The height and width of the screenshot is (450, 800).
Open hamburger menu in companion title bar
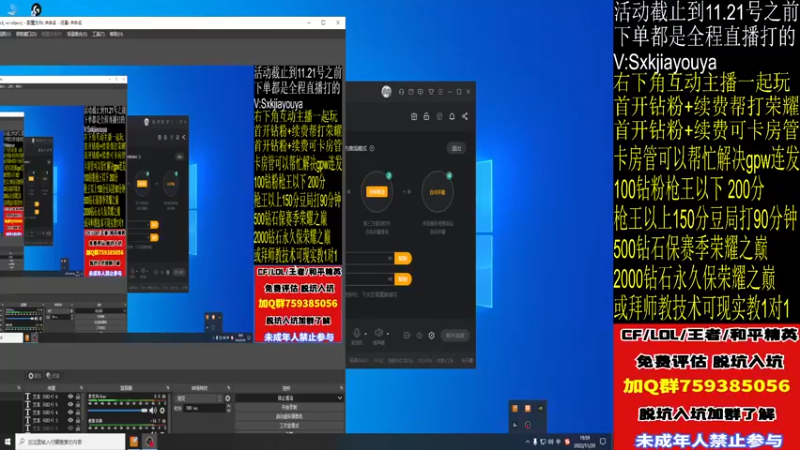coord(440,92)
